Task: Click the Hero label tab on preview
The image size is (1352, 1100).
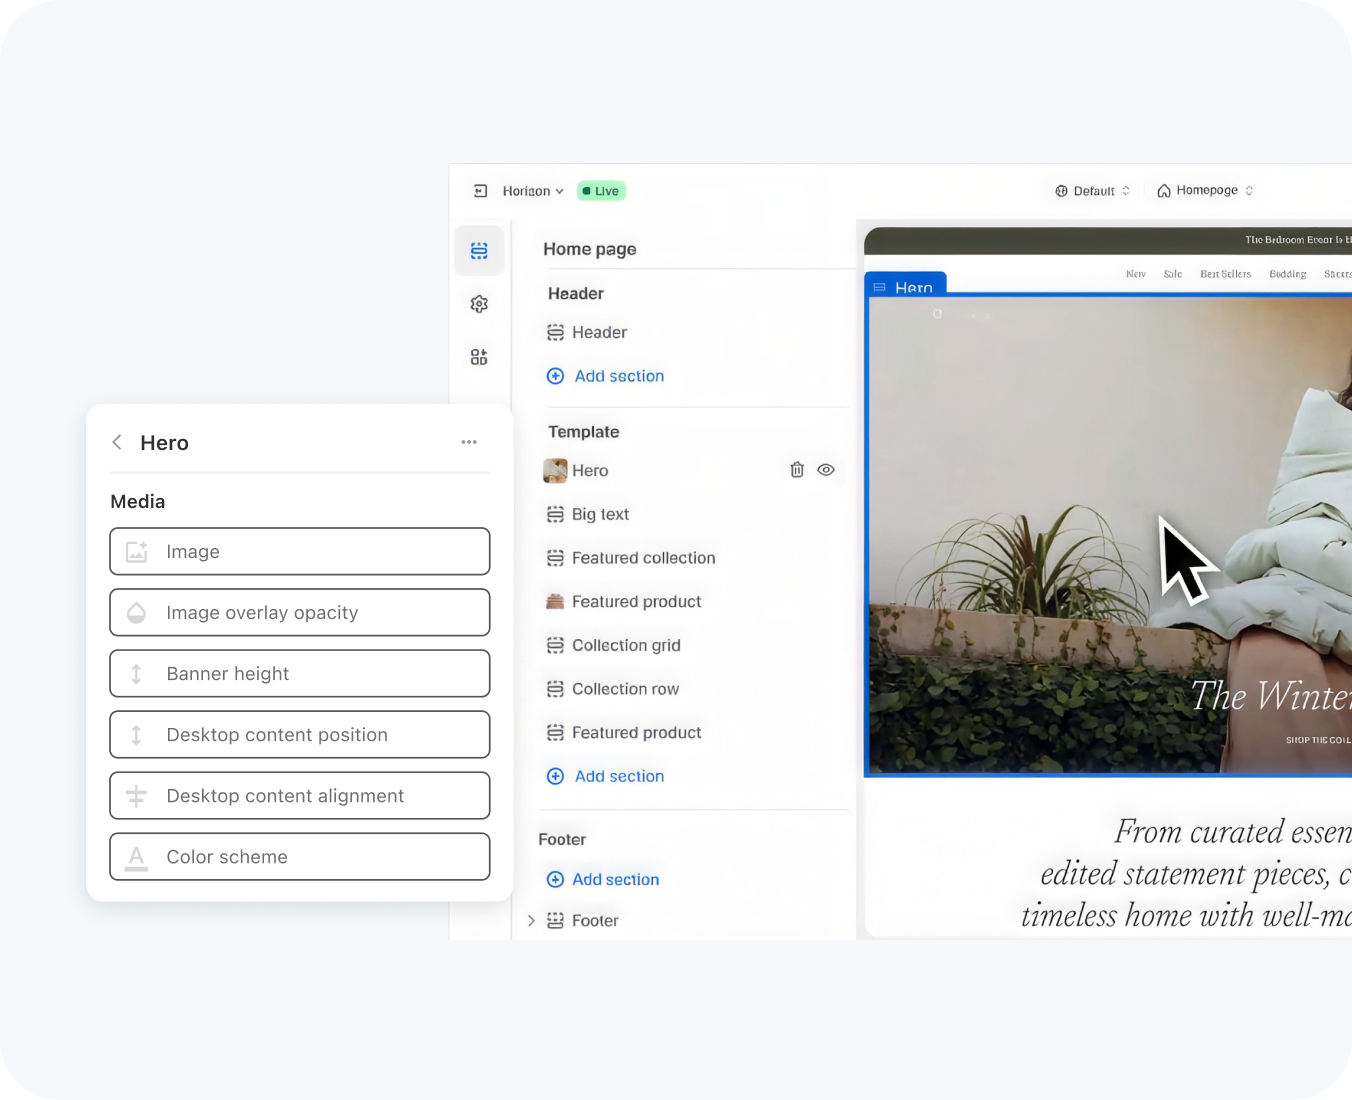Action: tap(905, 286)
